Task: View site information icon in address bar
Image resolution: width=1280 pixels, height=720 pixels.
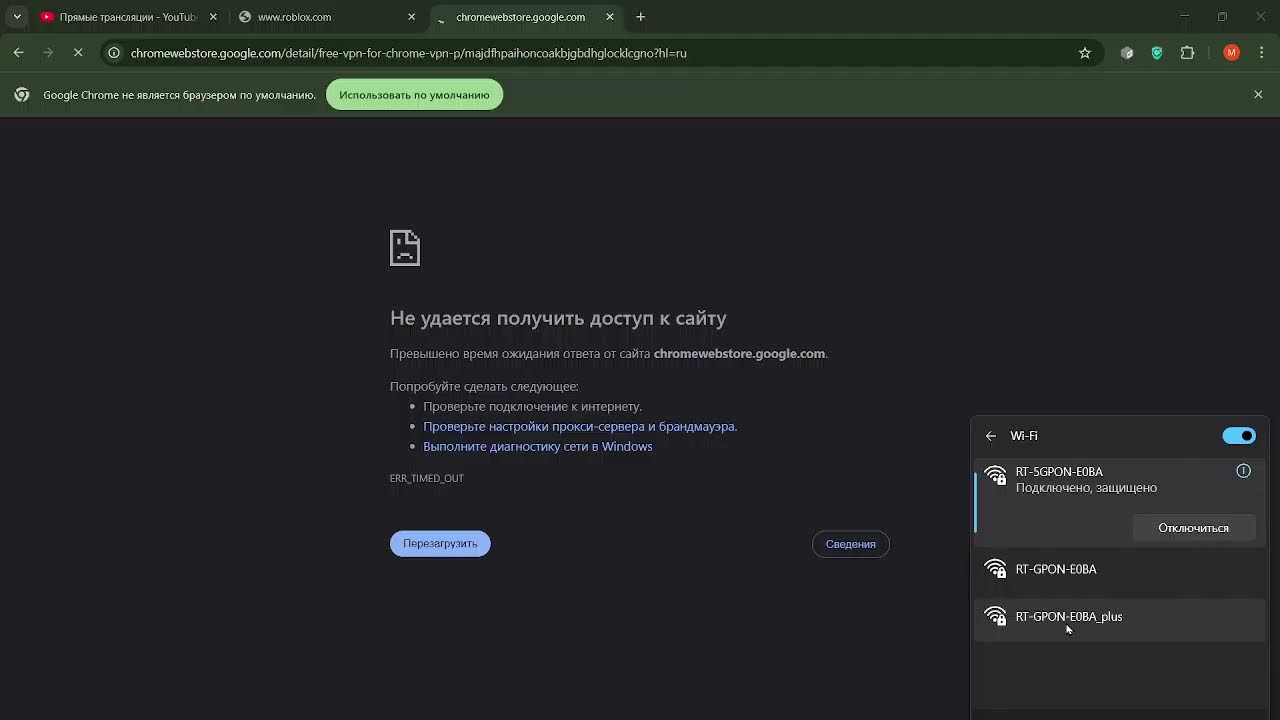Action: point(115,53)
